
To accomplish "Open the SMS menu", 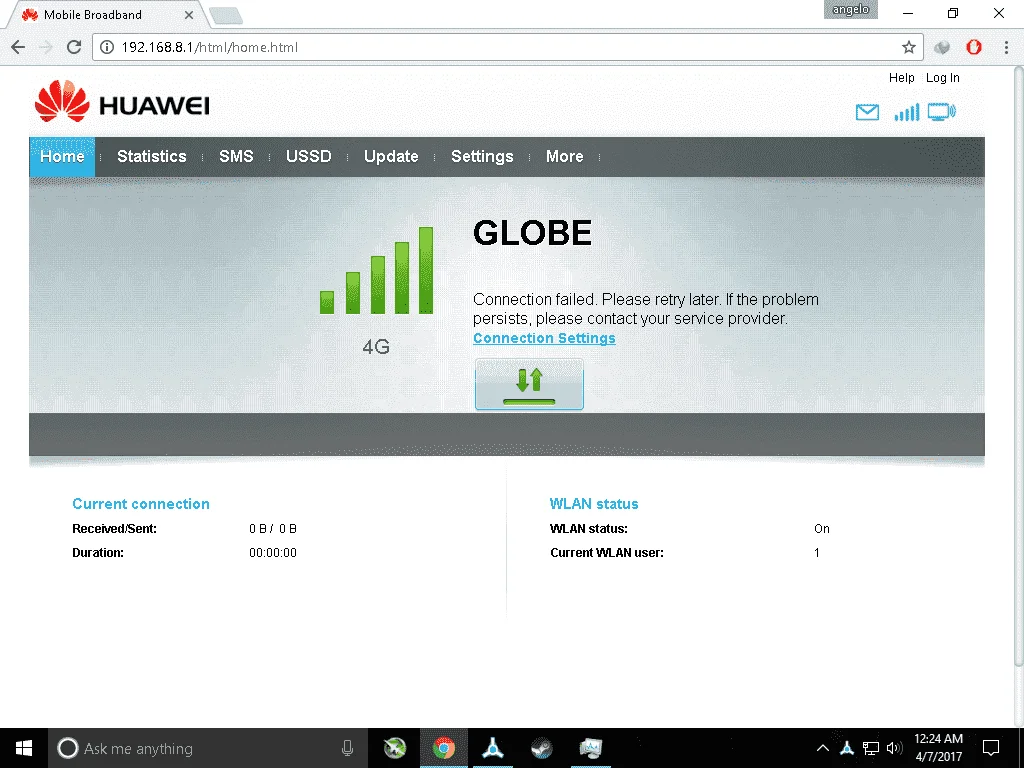I will (x=236, y=157).
